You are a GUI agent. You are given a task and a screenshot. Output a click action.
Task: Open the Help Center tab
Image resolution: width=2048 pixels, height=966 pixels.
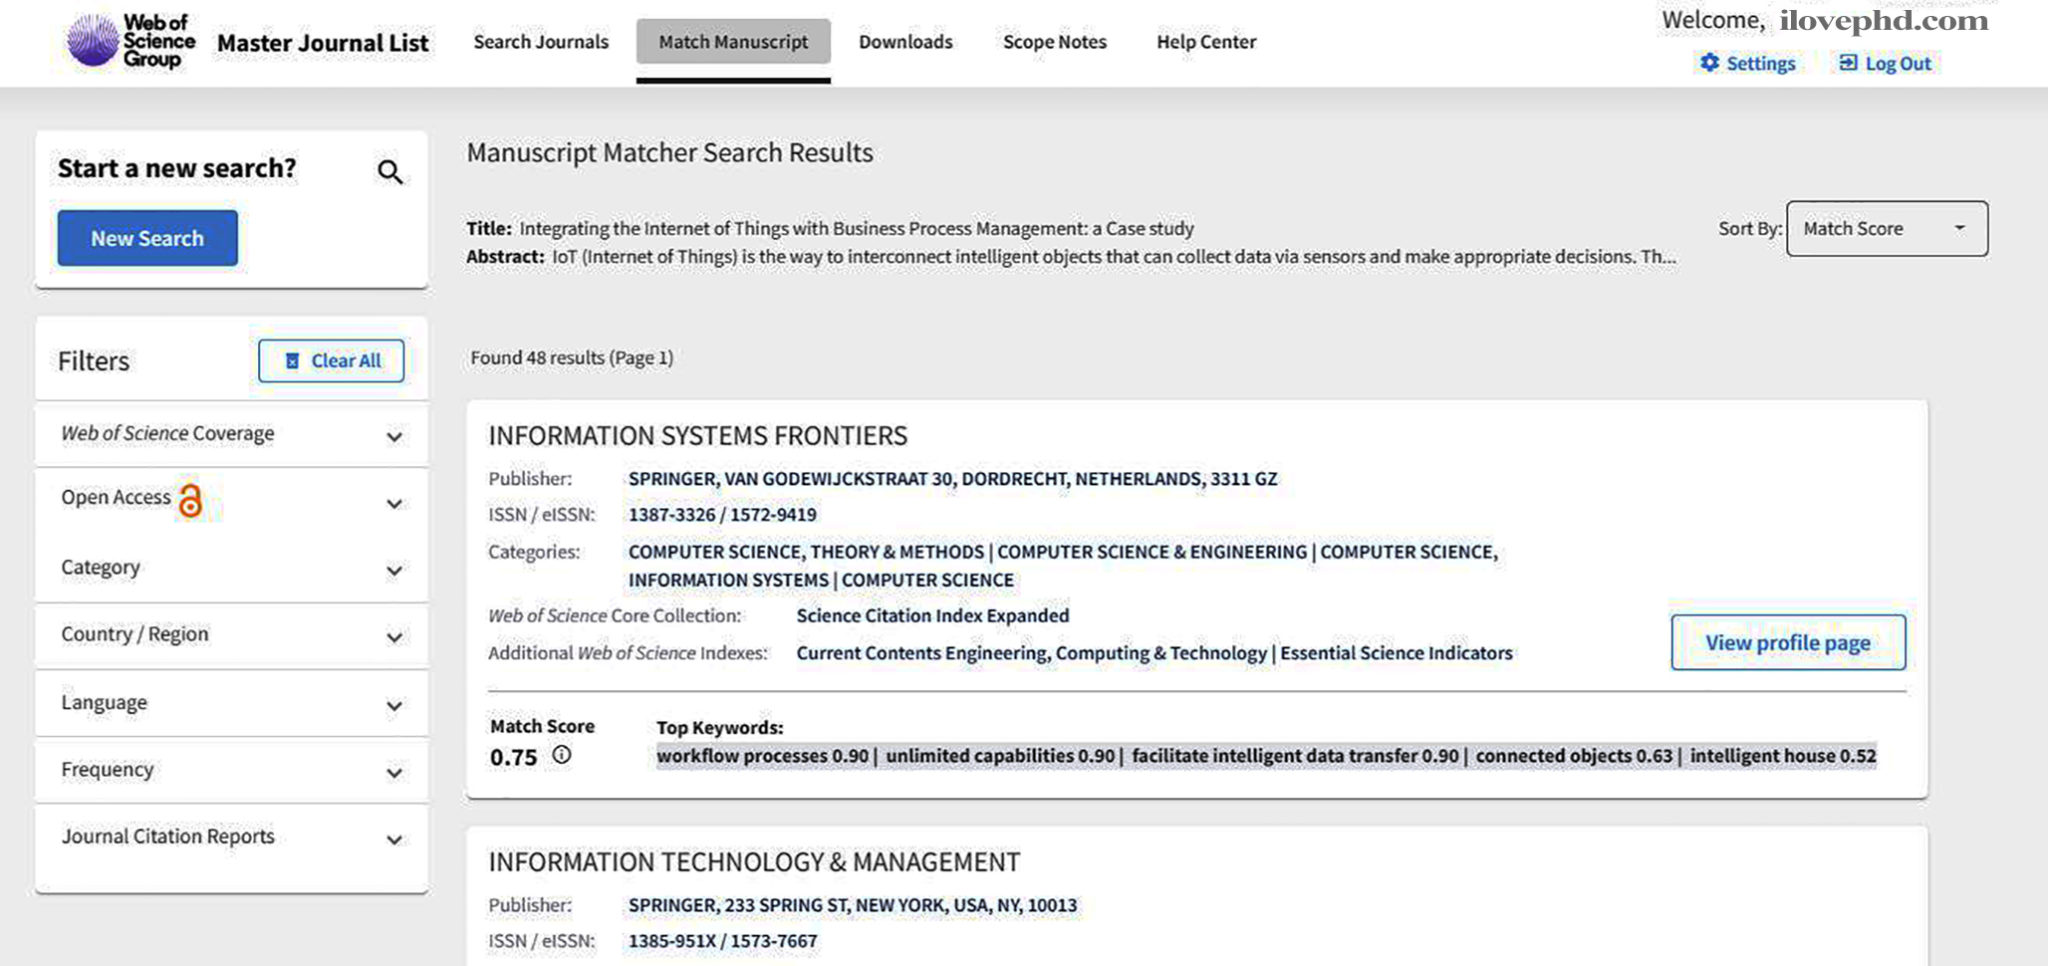coord(1206,42)
